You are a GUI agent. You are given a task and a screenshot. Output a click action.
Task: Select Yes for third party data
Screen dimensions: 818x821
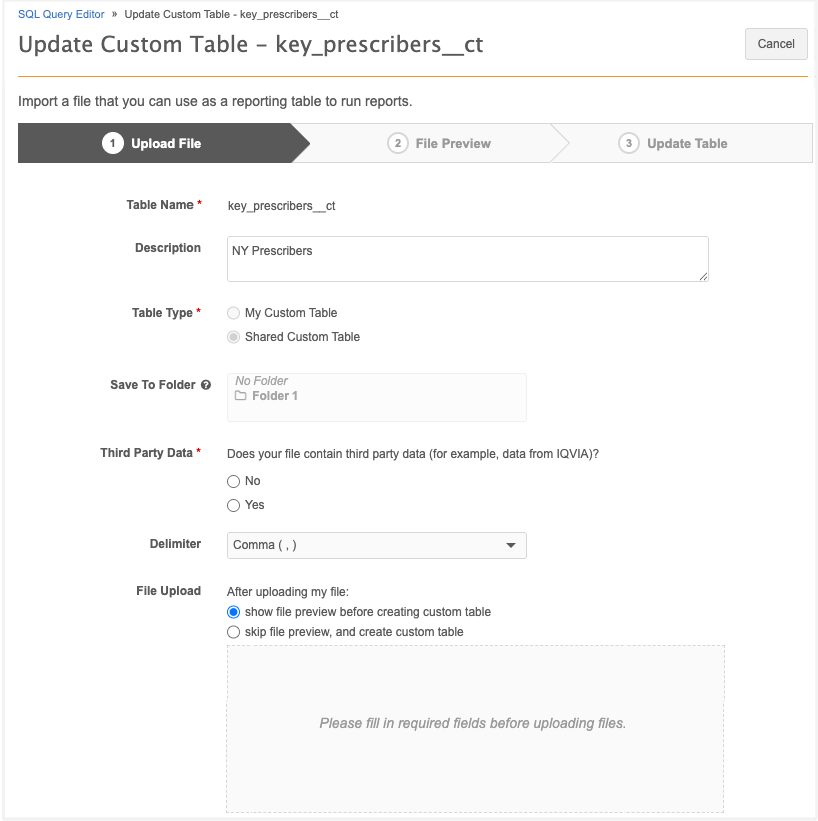[x=234, y=505]
